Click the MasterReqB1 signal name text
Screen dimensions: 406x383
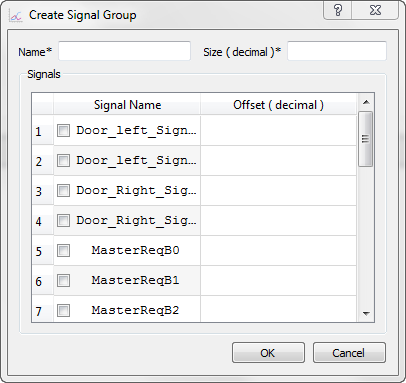click(135, 280)
